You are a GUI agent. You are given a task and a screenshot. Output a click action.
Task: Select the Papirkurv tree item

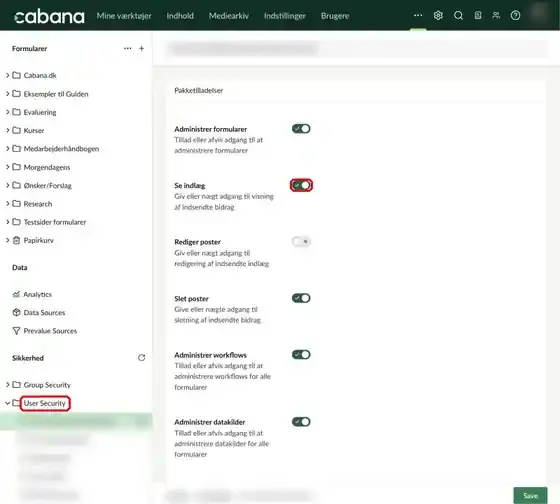39,240
